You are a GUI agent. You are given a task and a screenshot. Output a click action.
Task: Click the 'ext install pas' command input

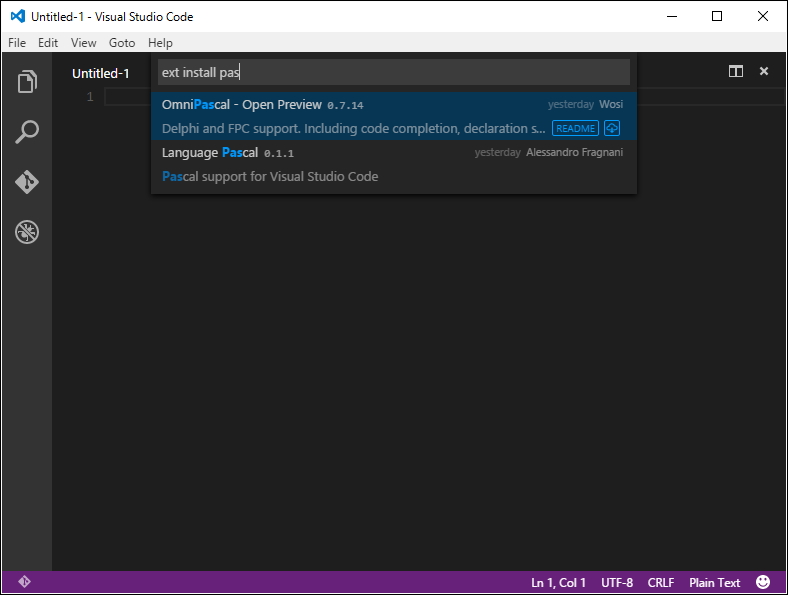[x=394, y=72]
